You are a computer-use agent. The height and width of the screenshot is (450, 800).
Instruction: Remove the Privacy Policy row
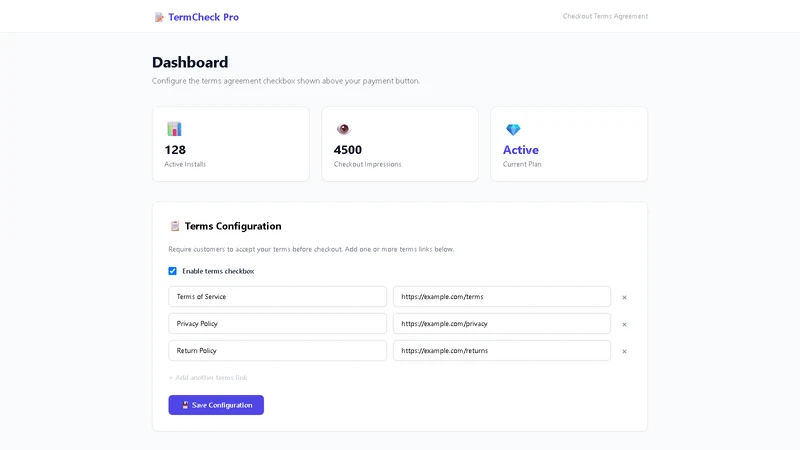(624, 324)
